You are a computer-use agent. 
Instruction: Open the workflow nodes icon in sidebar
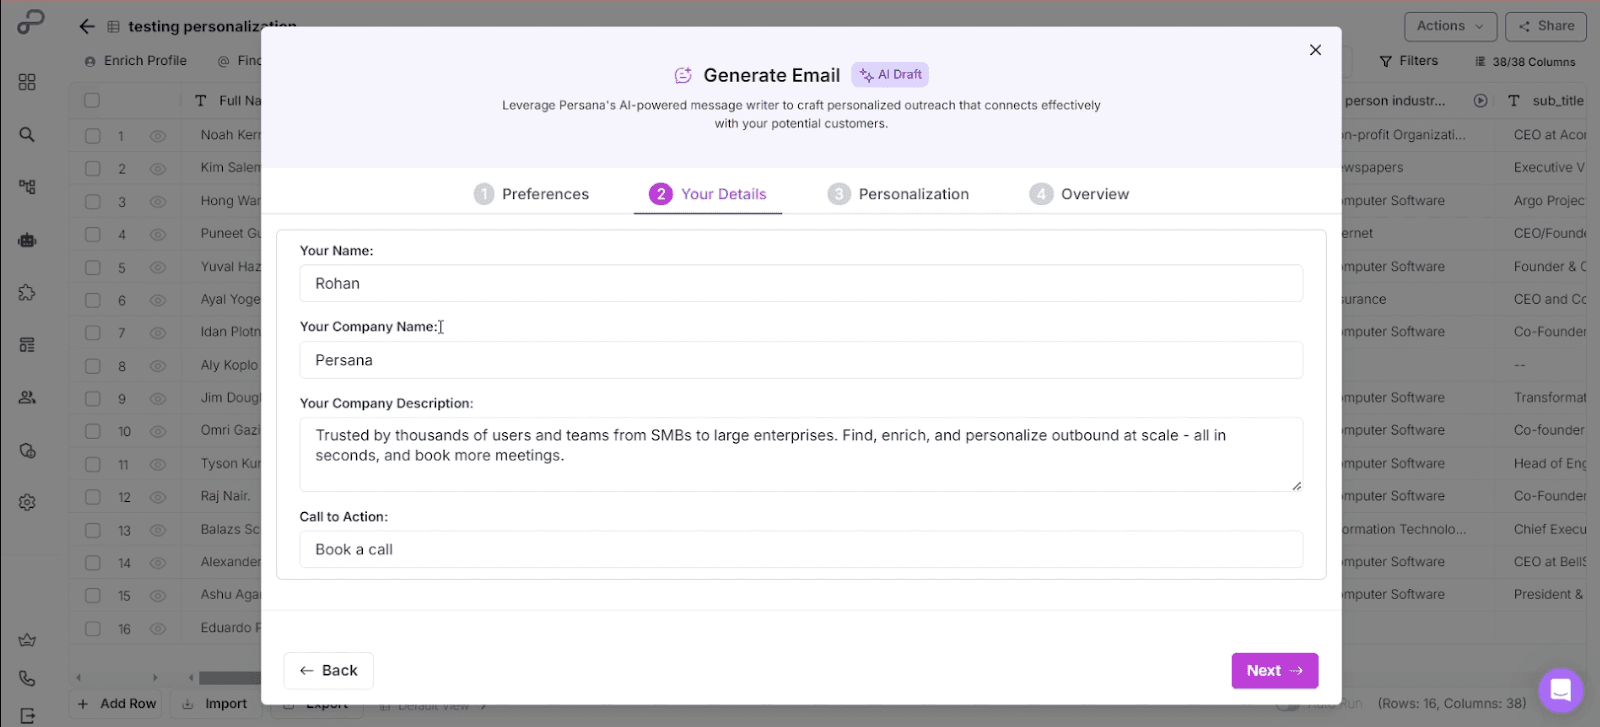click(x=27, y=187)
